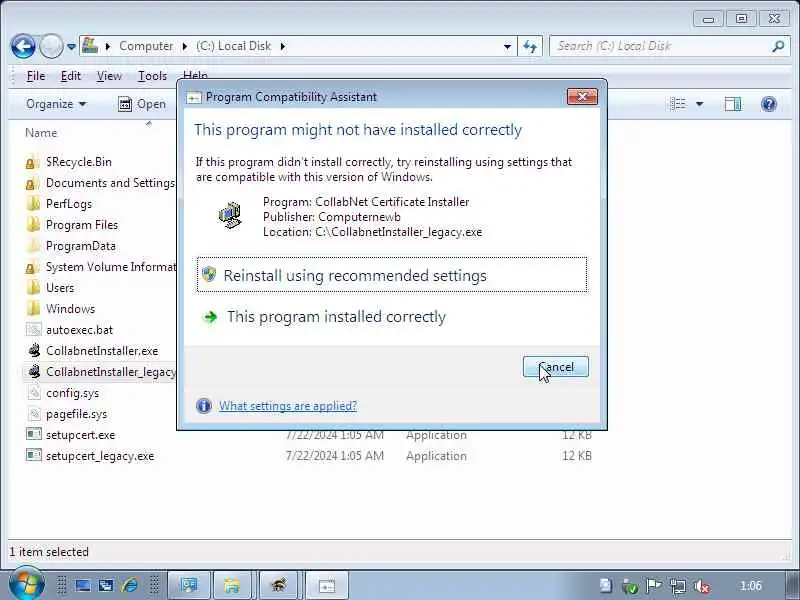
Task: Select the PerfLogs folder
Action: click(x=69, y=204)
